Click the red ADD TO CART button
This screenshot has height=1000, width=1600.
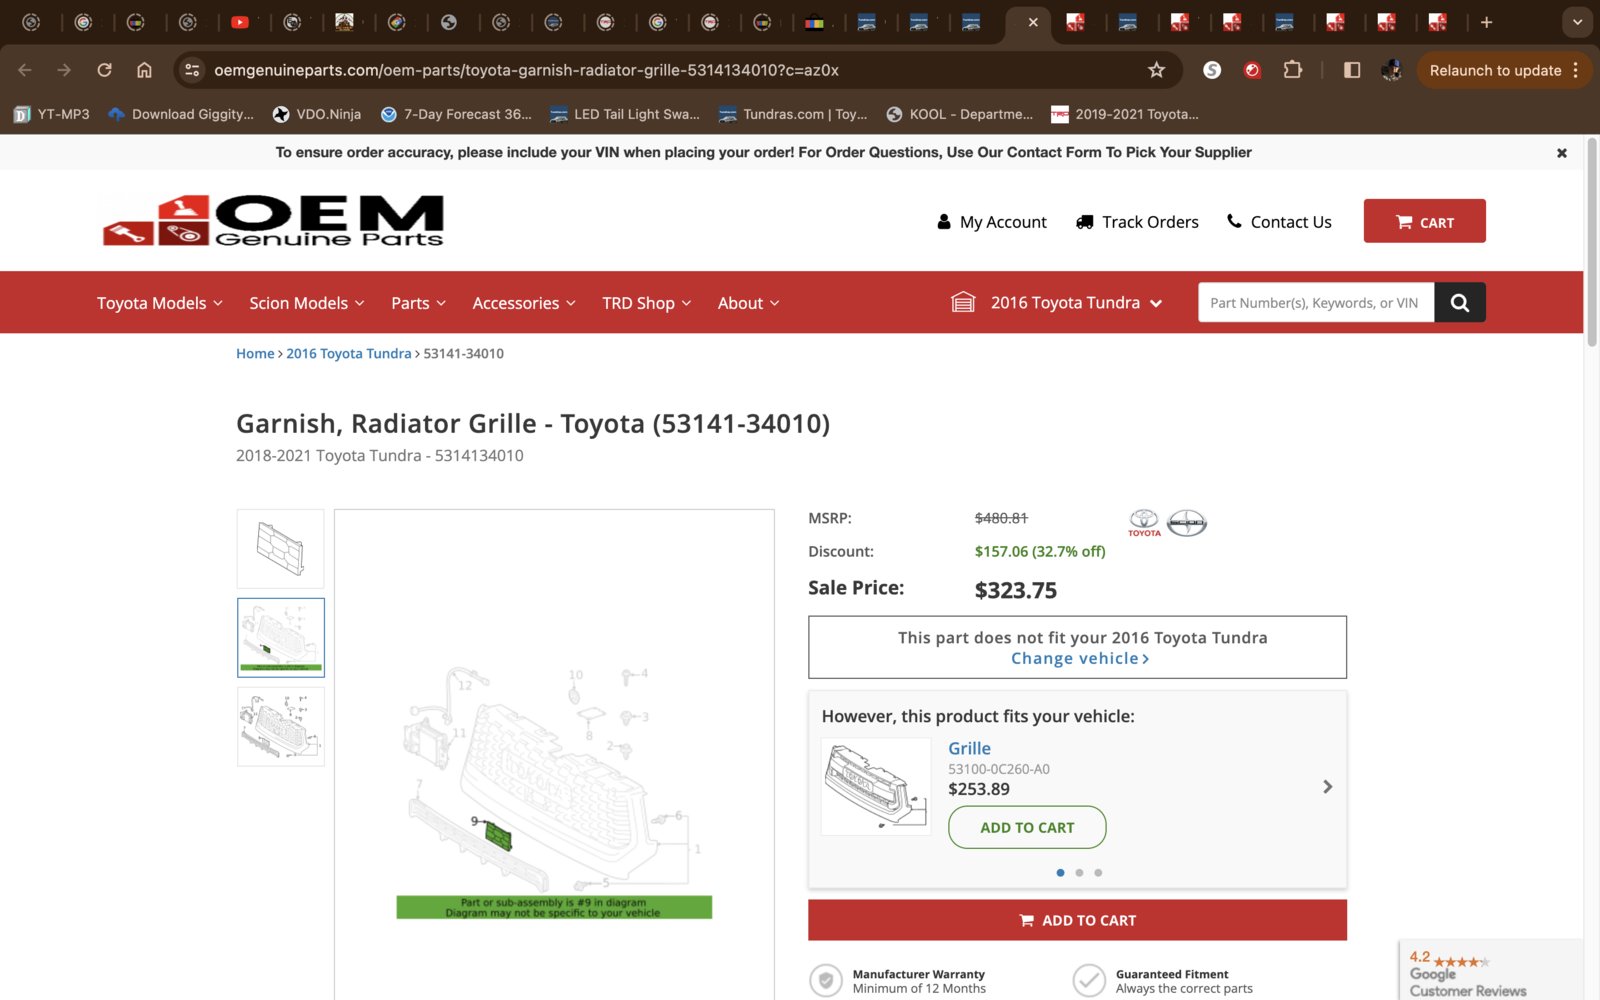pos(1077,920)
